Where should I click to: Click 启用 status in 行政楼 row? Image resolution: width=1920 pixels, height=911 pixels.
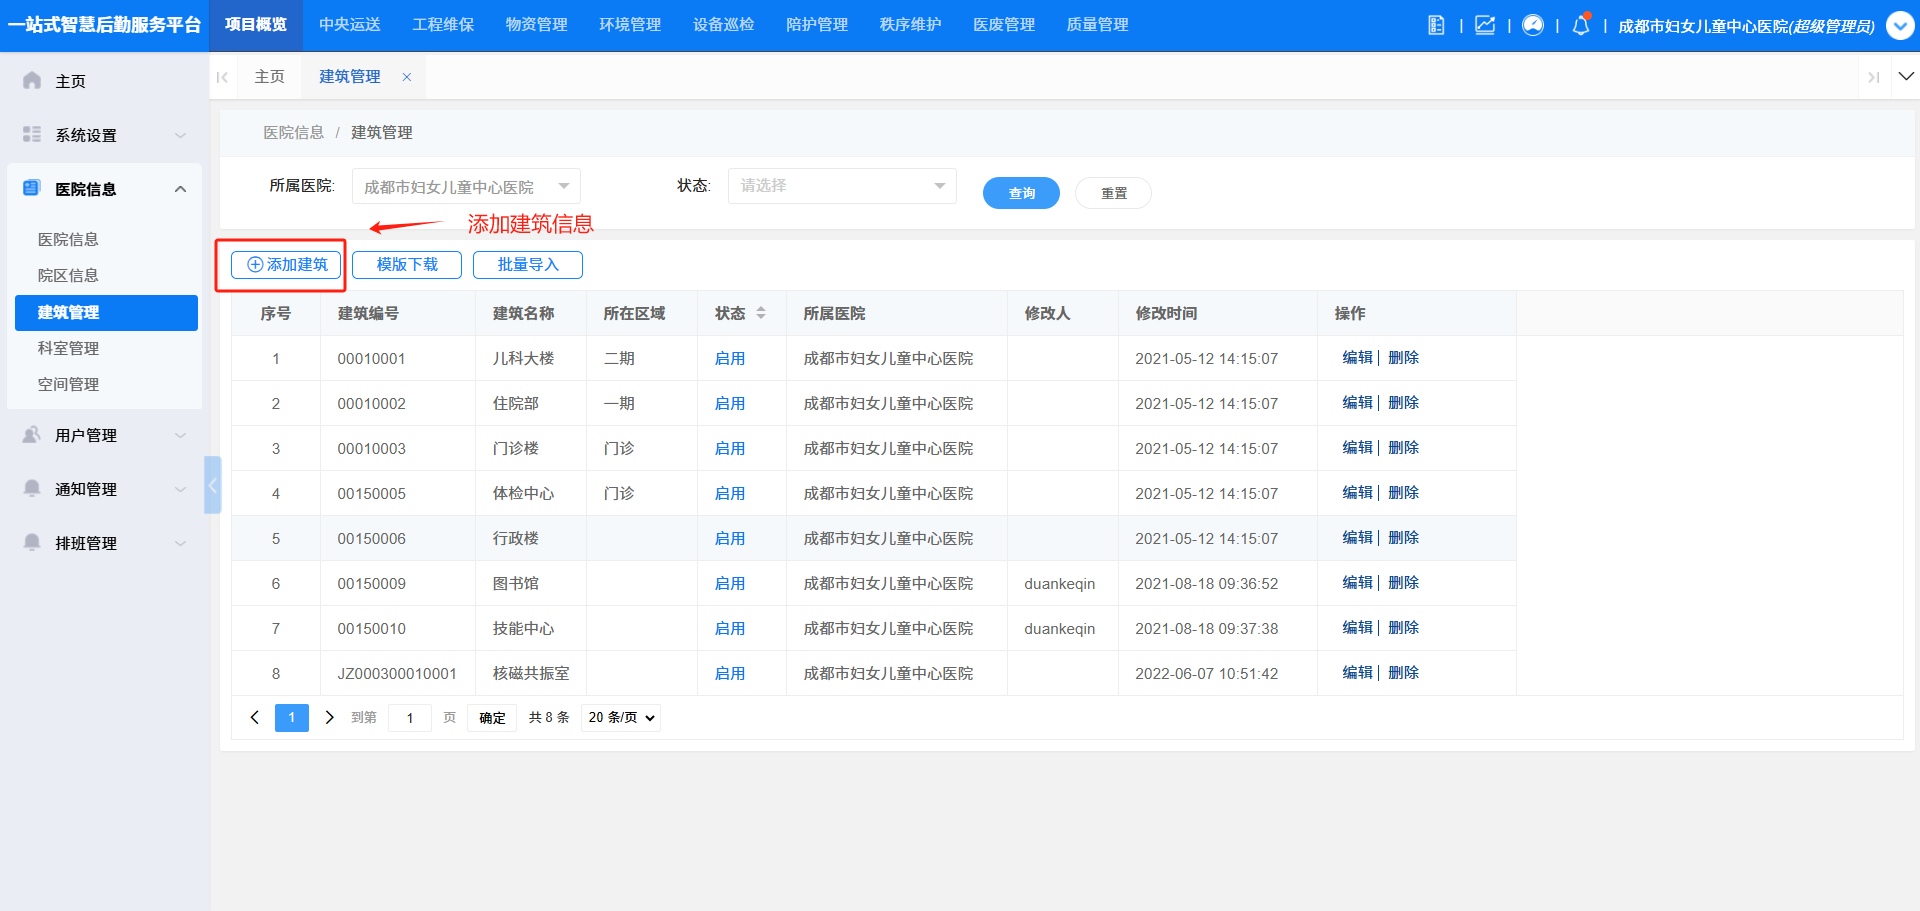tap(730, 538)
